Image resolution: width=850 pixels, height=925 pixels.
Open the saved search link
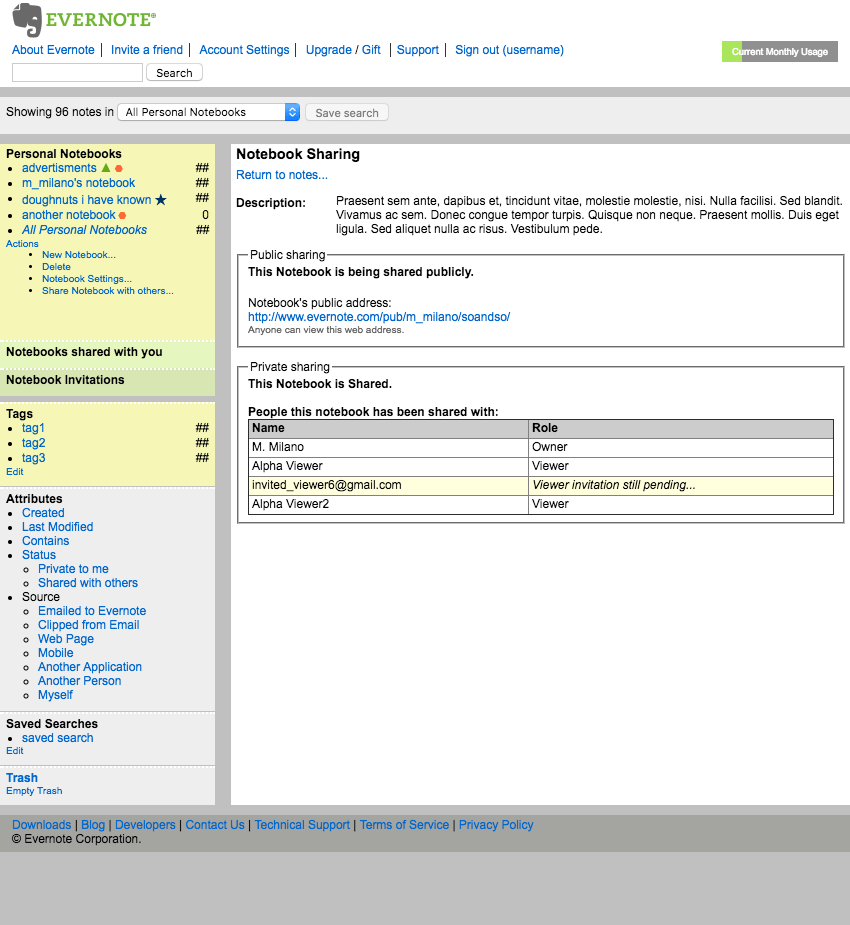pos(58,738)
